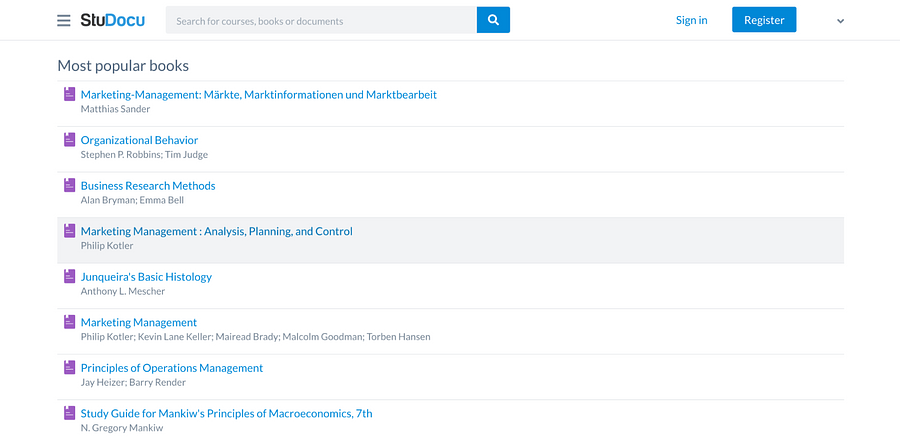The width and height of the screenshot is (900, 444).
Task: Click author text Stephen P. Robbins; Tim Judge
Action: pos(145,155)
